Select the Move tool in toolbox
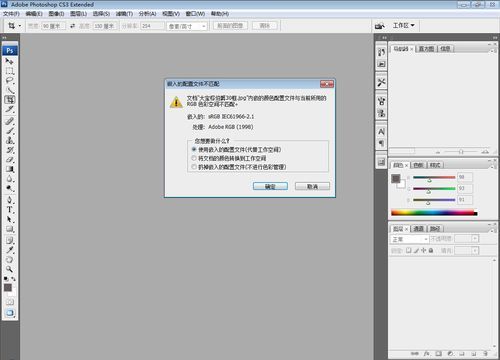The height and width of the screenshot is (360, 500). (x=9, y=61)
